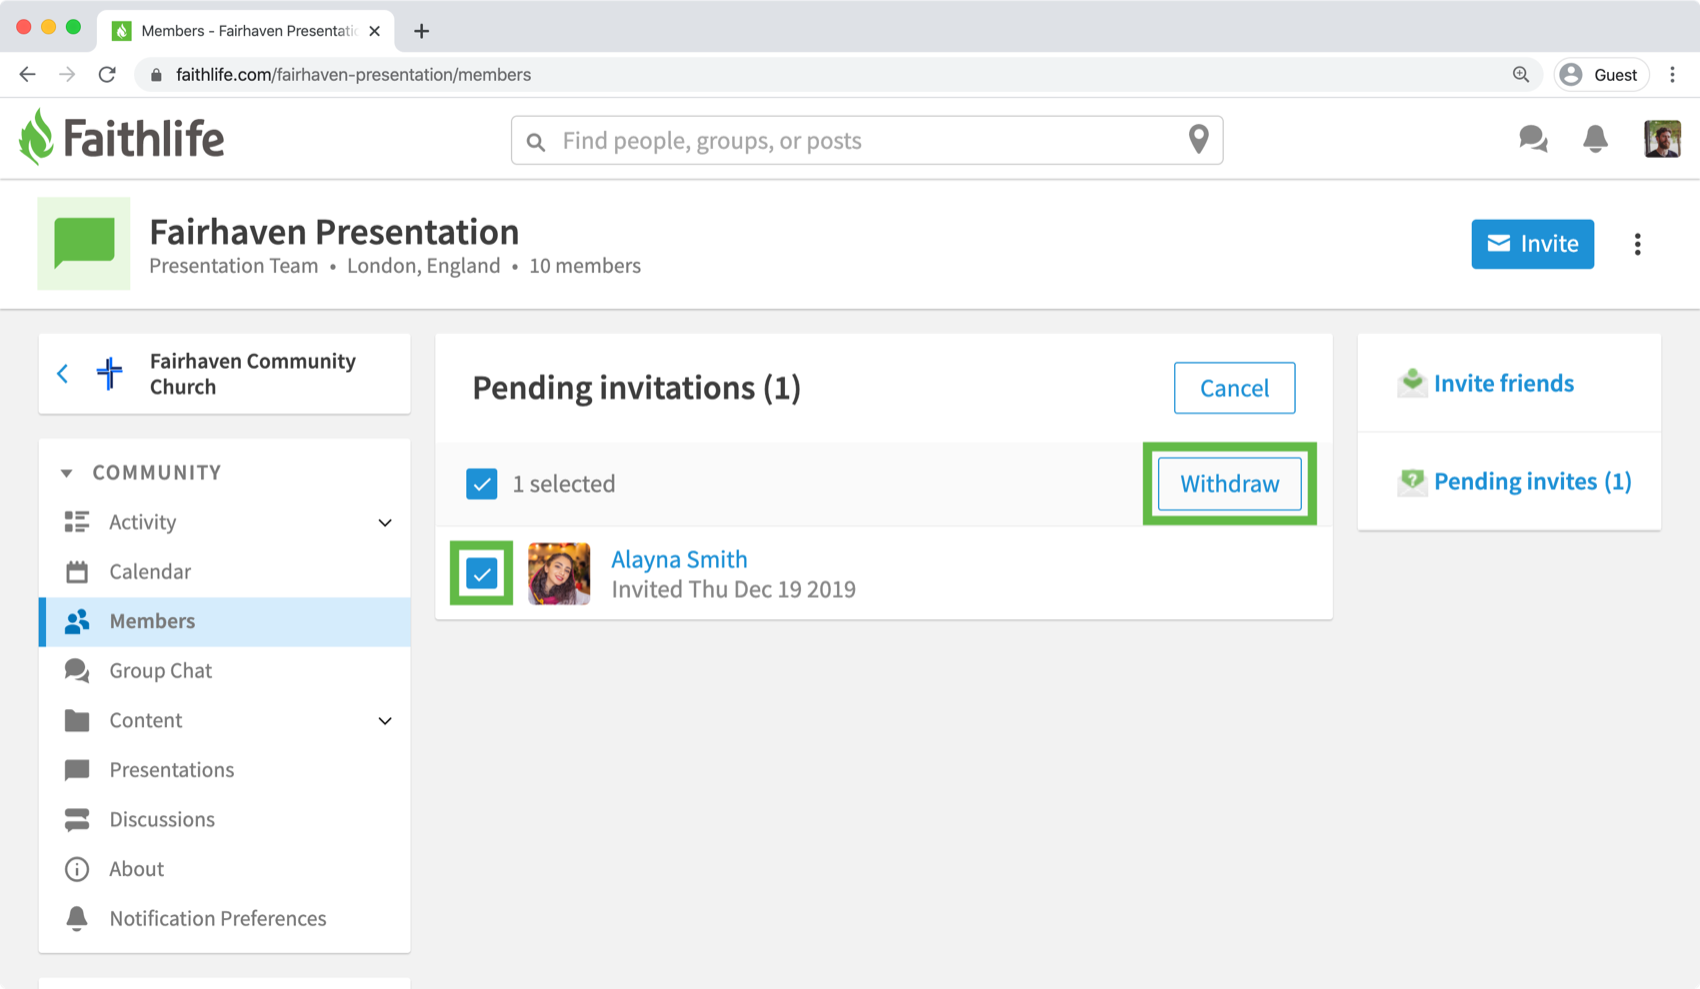
Task: Open Notification Preferences in the sidebar
Action: [218, 919]
